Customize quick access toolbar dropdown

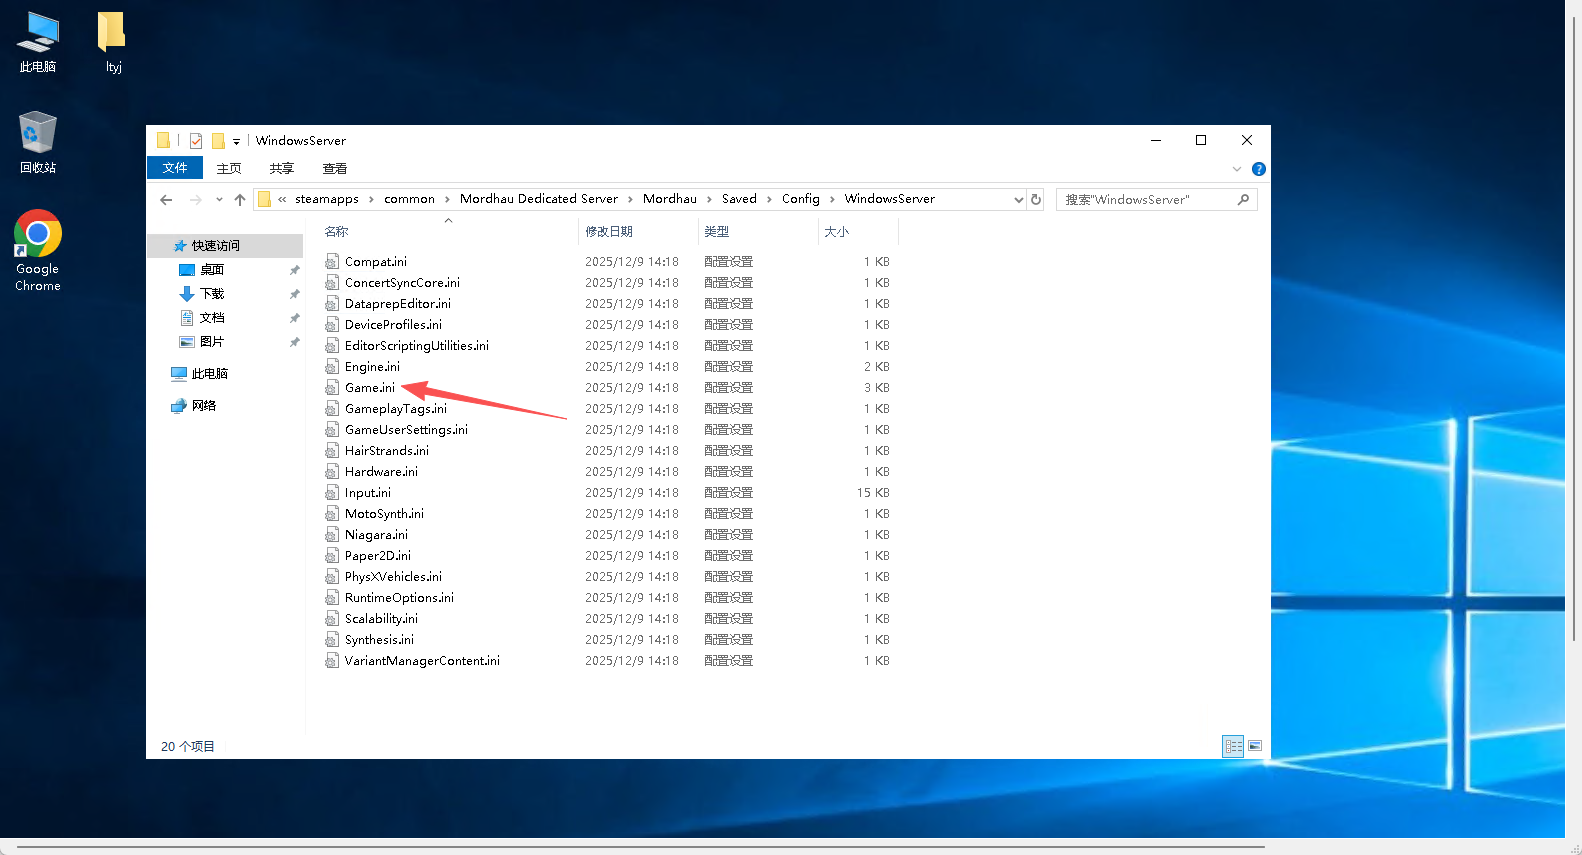pyautogui.click(x=236, y=142)
